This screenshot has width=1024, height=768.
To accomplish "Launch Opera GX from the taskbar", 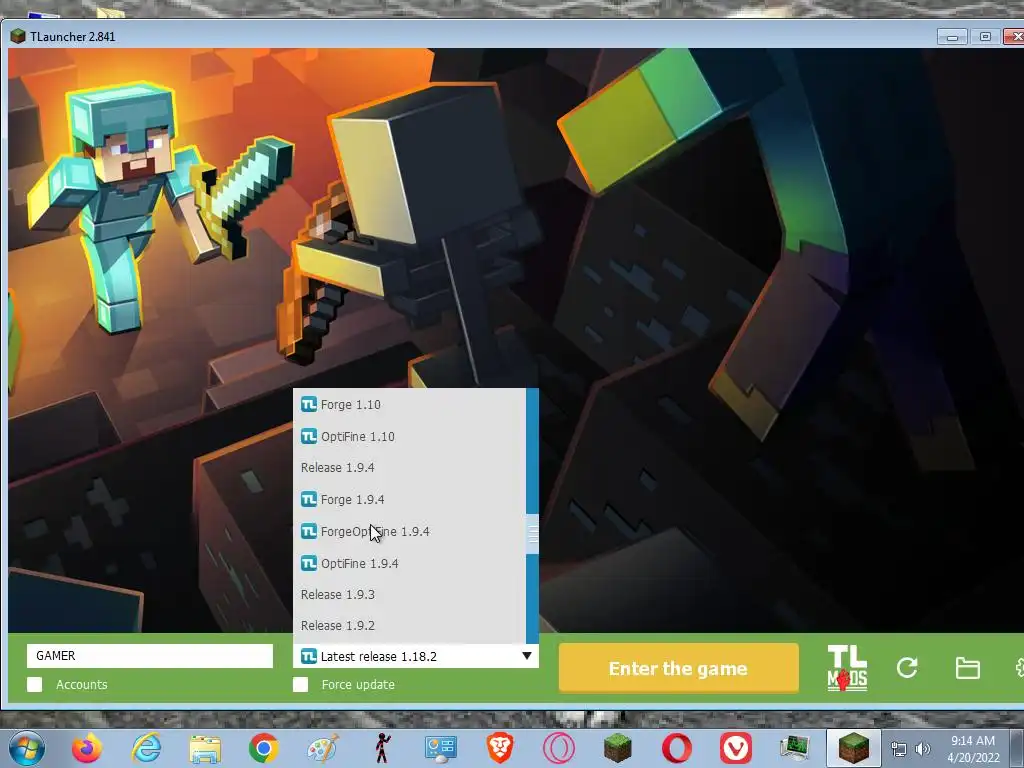I will coord(559,748).
